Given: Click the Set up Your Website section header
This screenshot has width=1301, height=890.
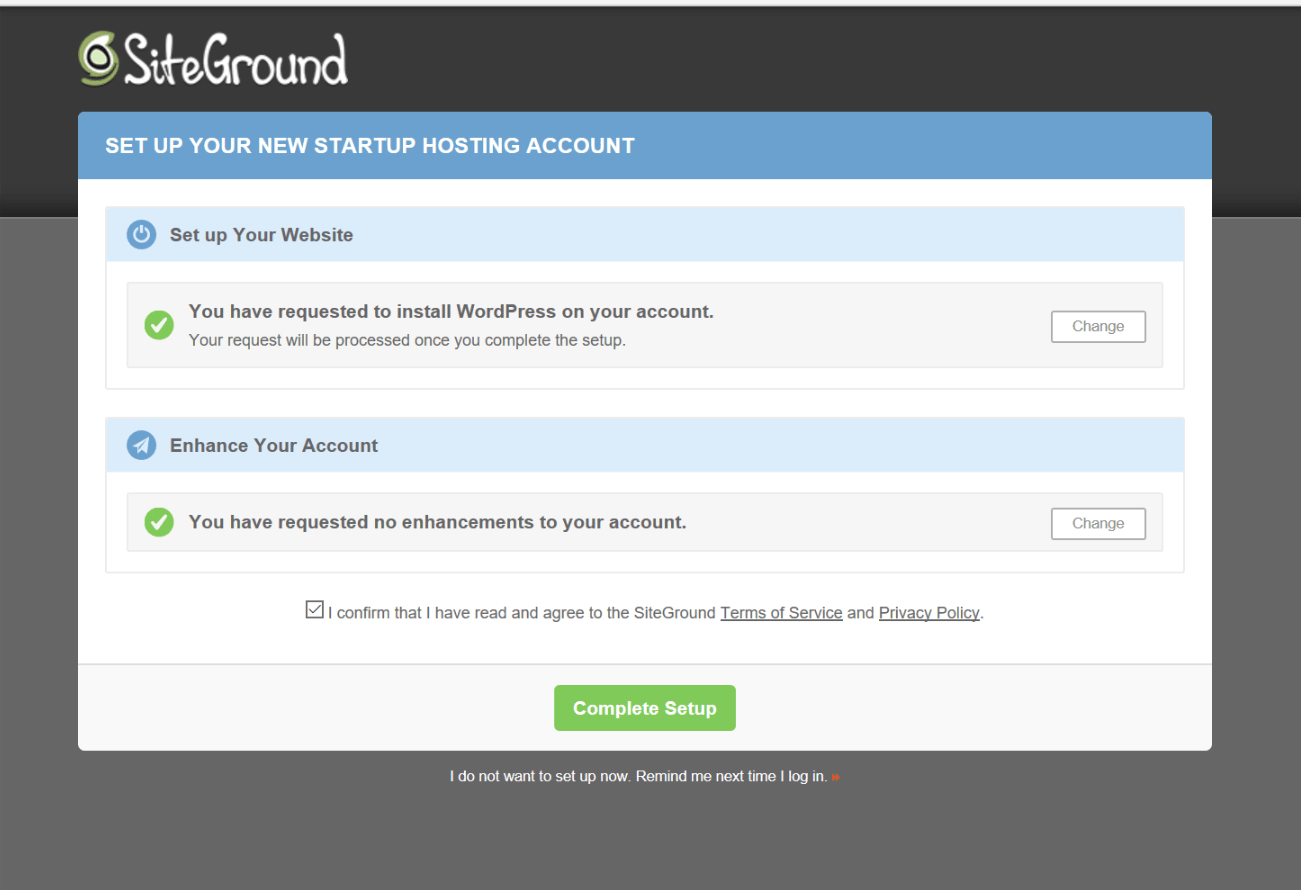Looking at the screenshot, I should click(645, 235).
